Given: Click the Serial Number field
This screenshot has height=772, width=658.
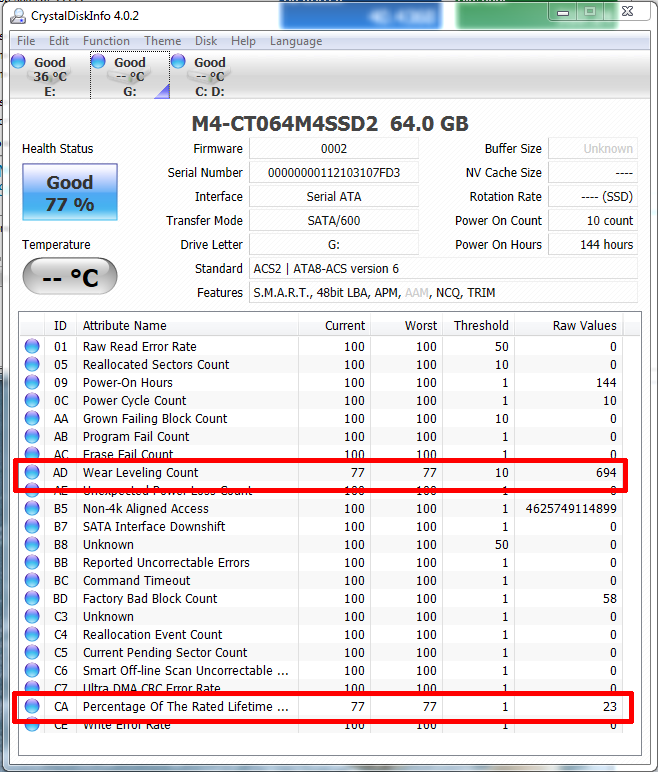Looking at the screenshot, I should [334, 173].
